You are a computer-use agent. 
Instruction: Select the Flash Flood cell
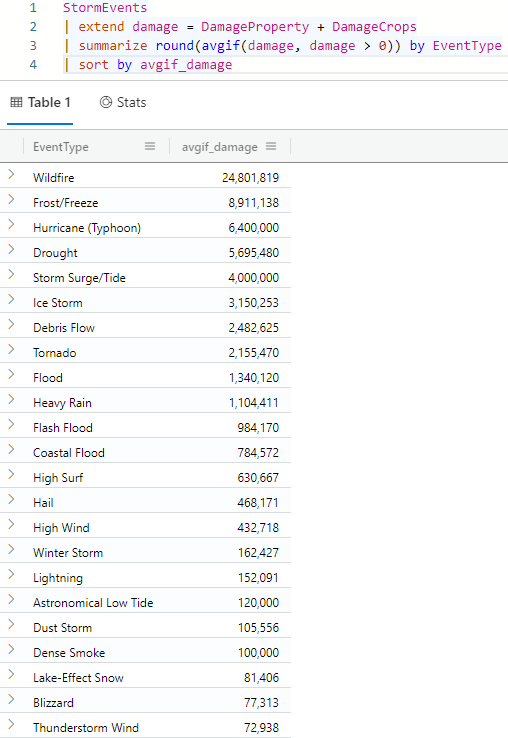click(63, 428)
